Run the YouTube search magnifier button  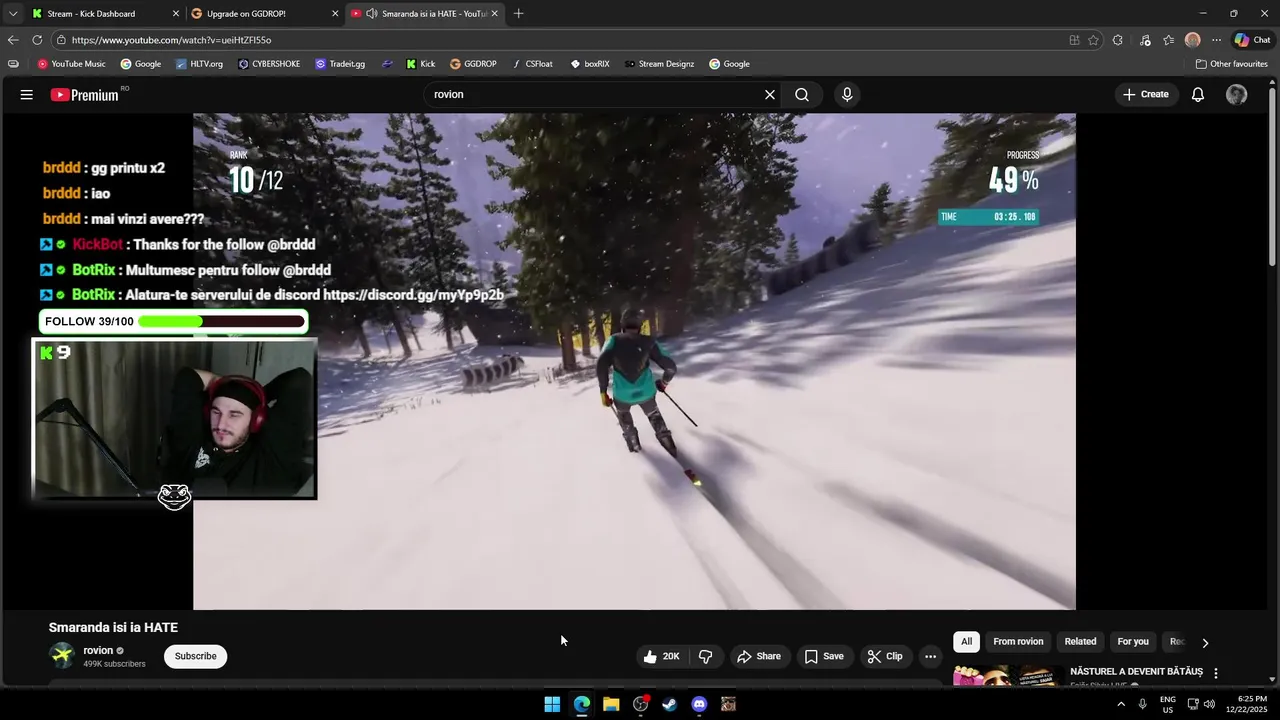pyautogui.click(x=802, y=95)
